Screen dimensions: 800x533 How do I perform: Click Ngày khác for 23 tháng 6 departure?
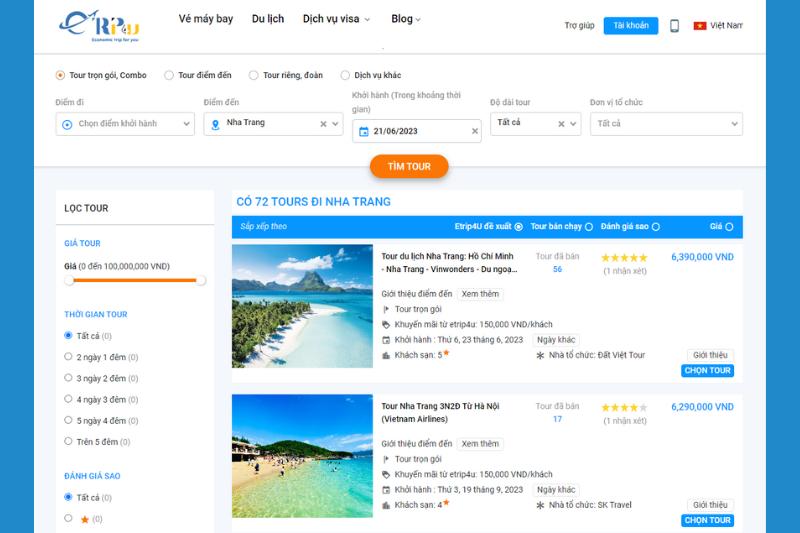556,340
